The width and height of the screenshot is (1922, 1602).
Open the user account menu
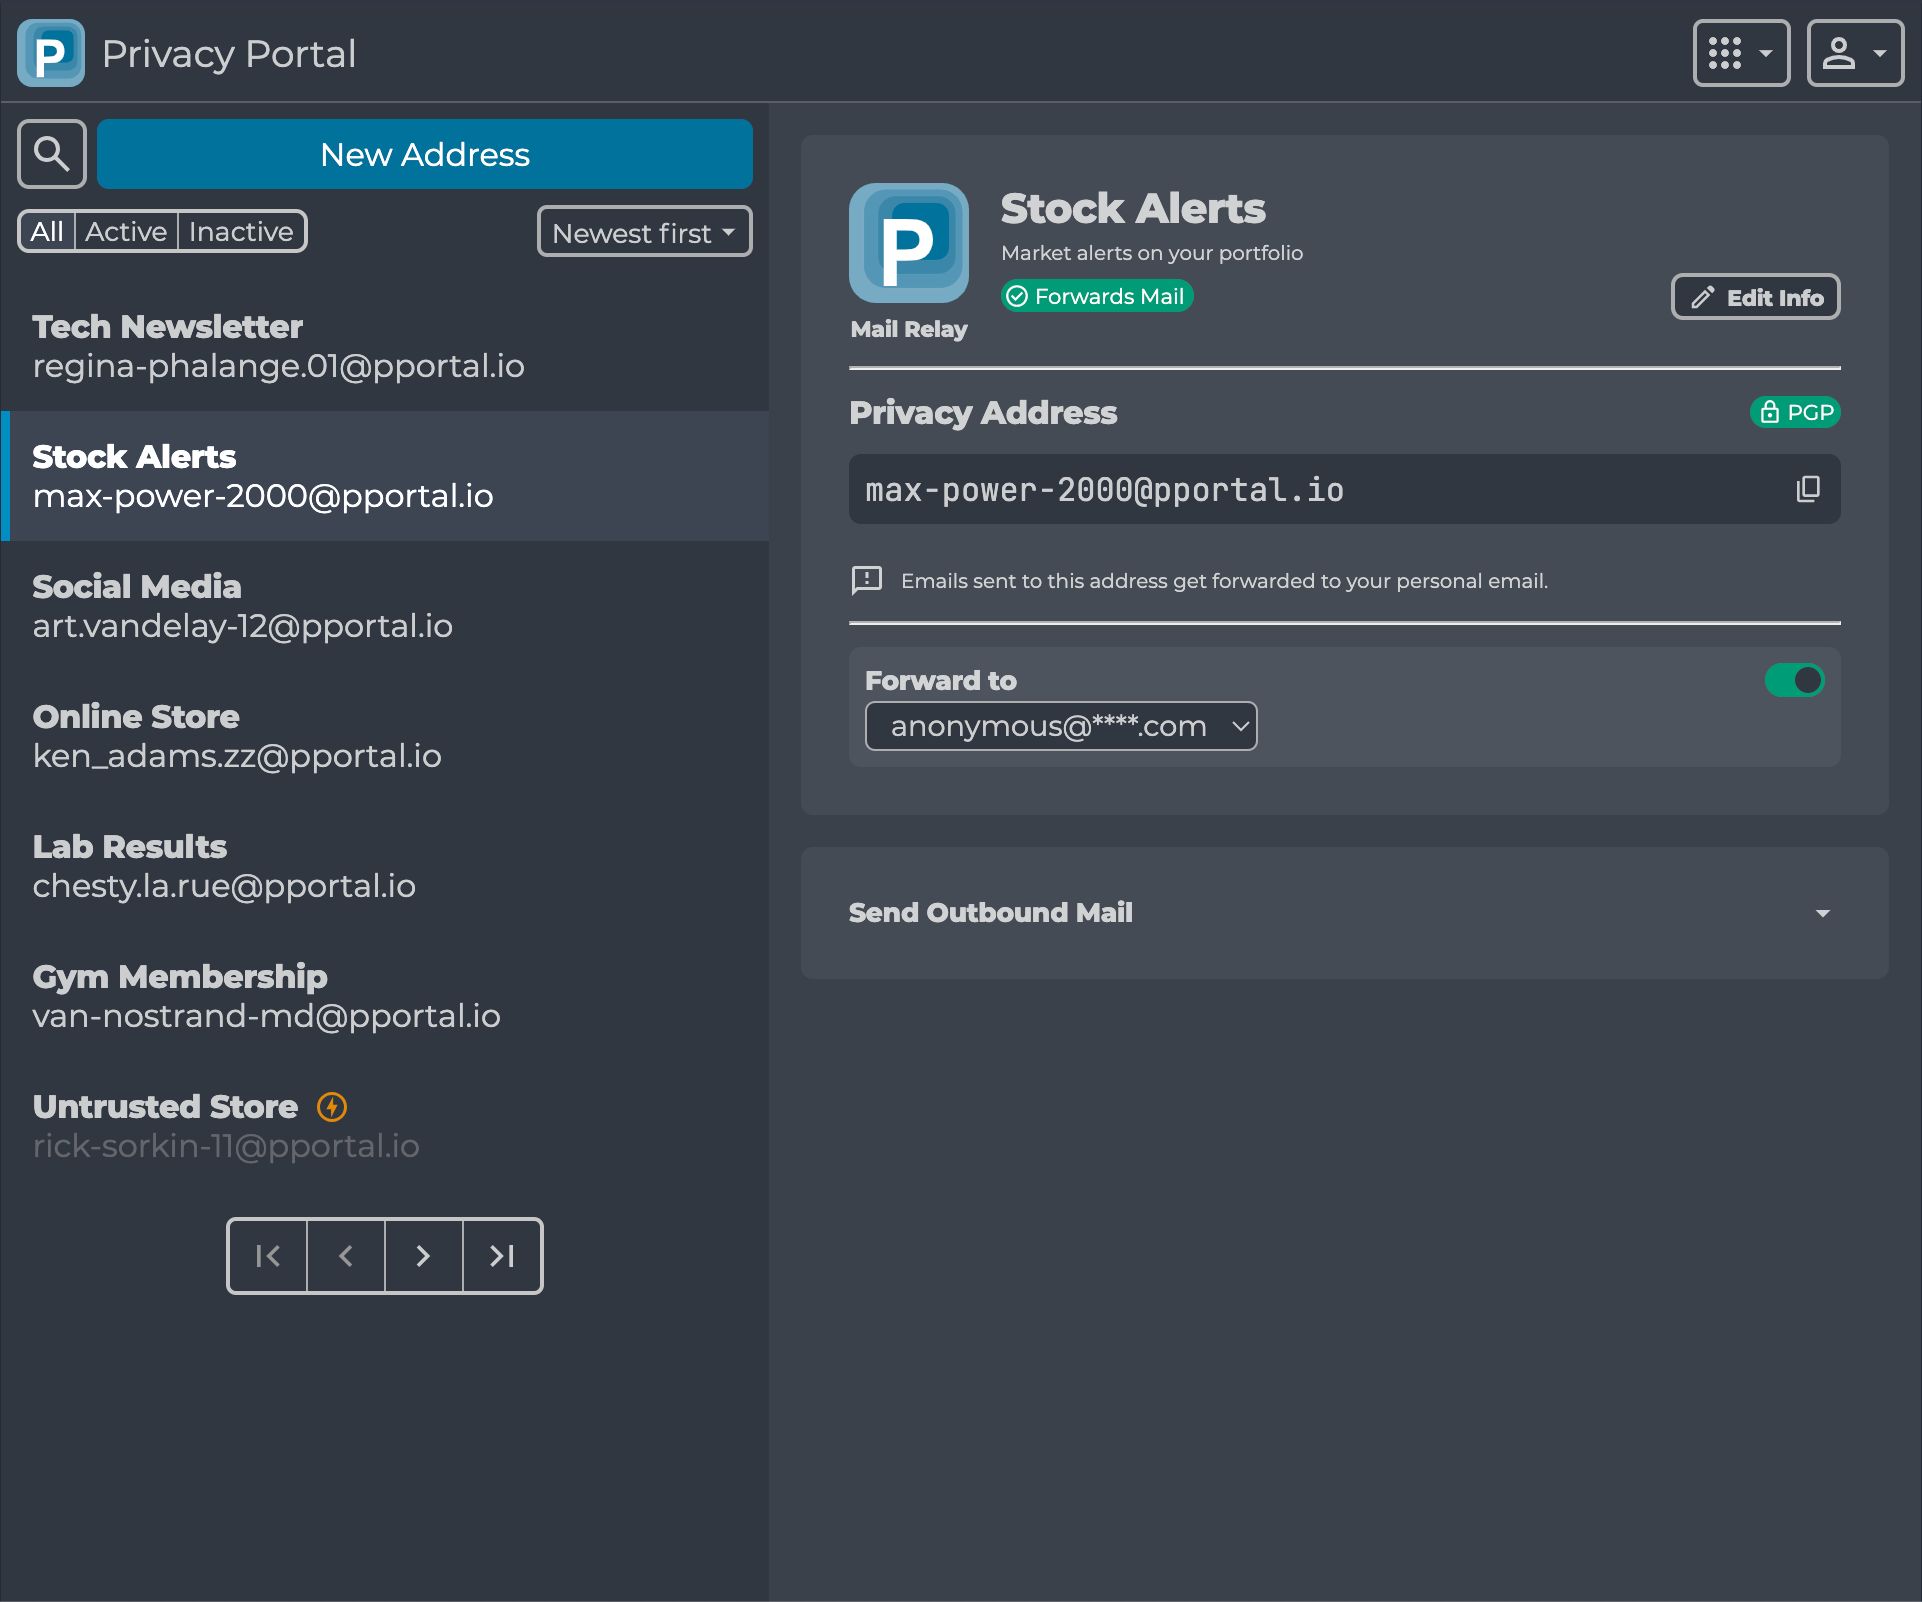click(1855, 53)
